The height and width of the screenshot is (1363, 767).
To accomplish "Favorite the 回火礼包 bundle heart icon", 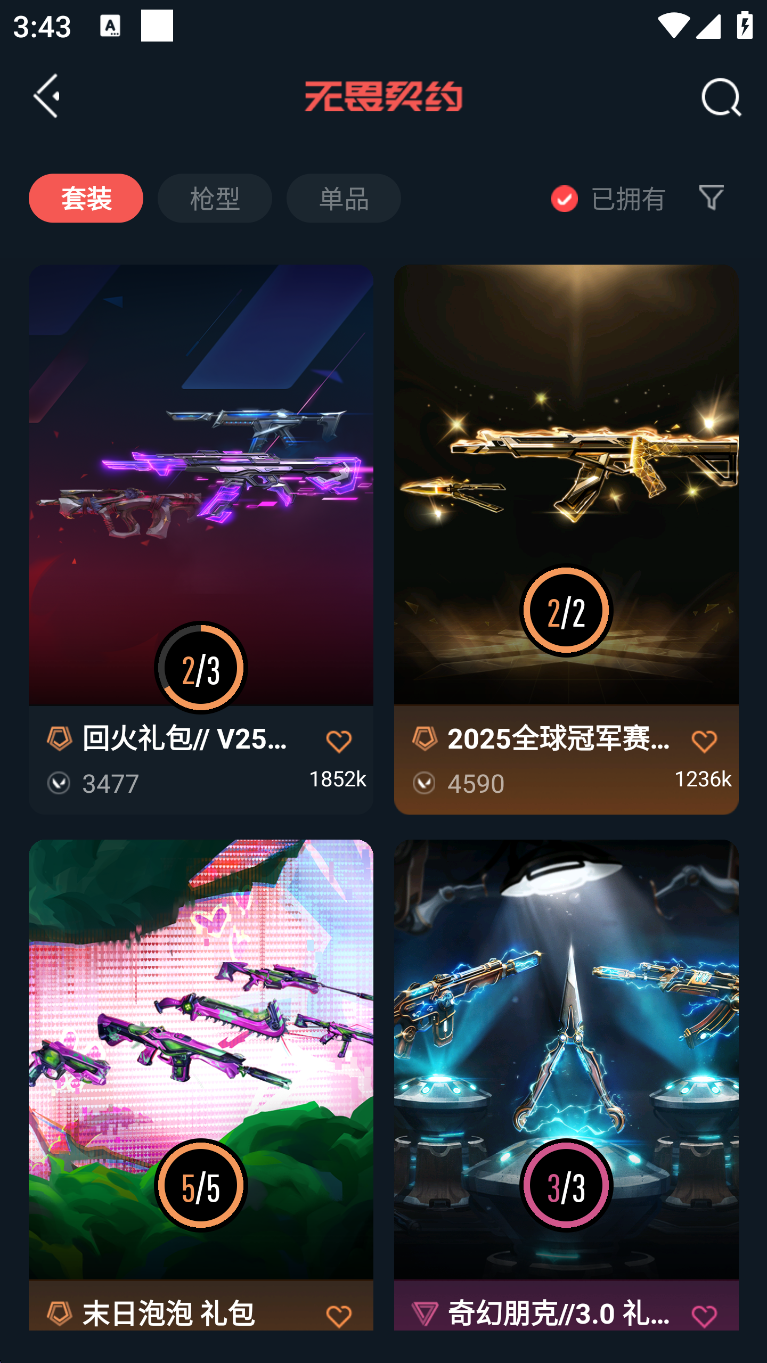I will (339, 741).
